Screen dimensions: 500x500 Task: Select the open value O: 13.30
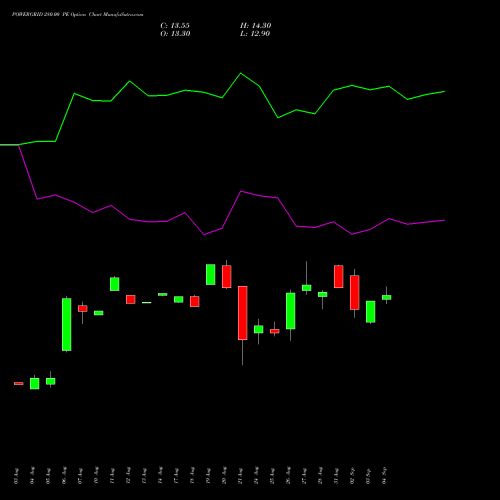[175, 34]
